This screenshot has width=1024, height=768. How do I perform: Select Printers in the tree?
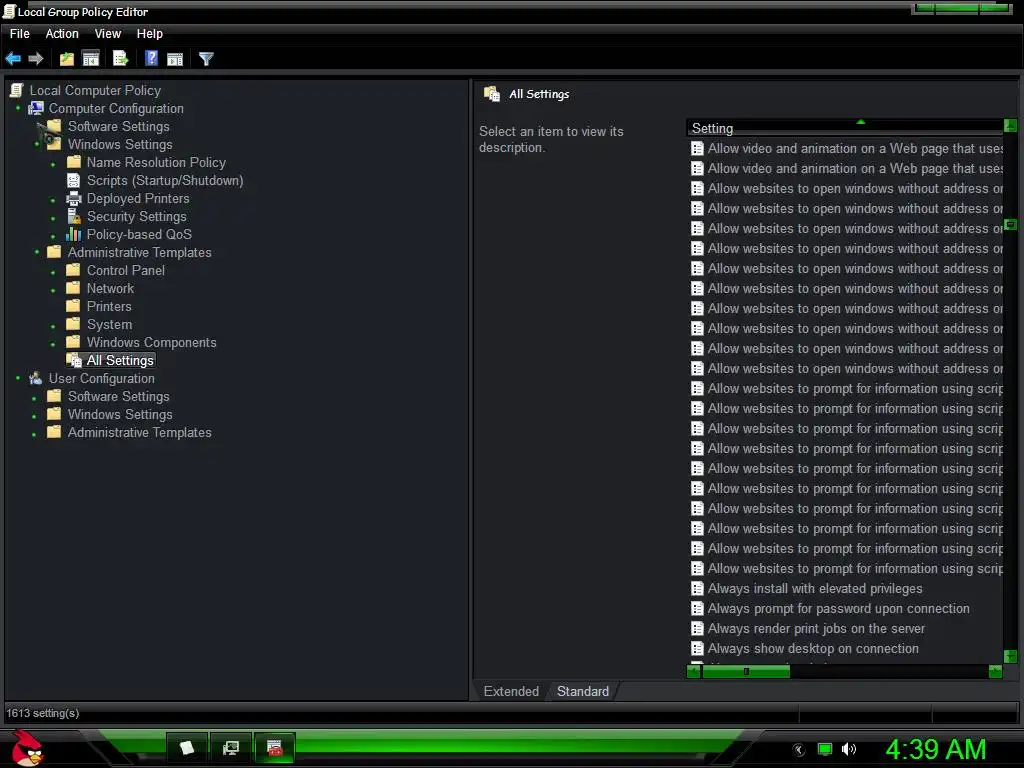coord(109,306)
